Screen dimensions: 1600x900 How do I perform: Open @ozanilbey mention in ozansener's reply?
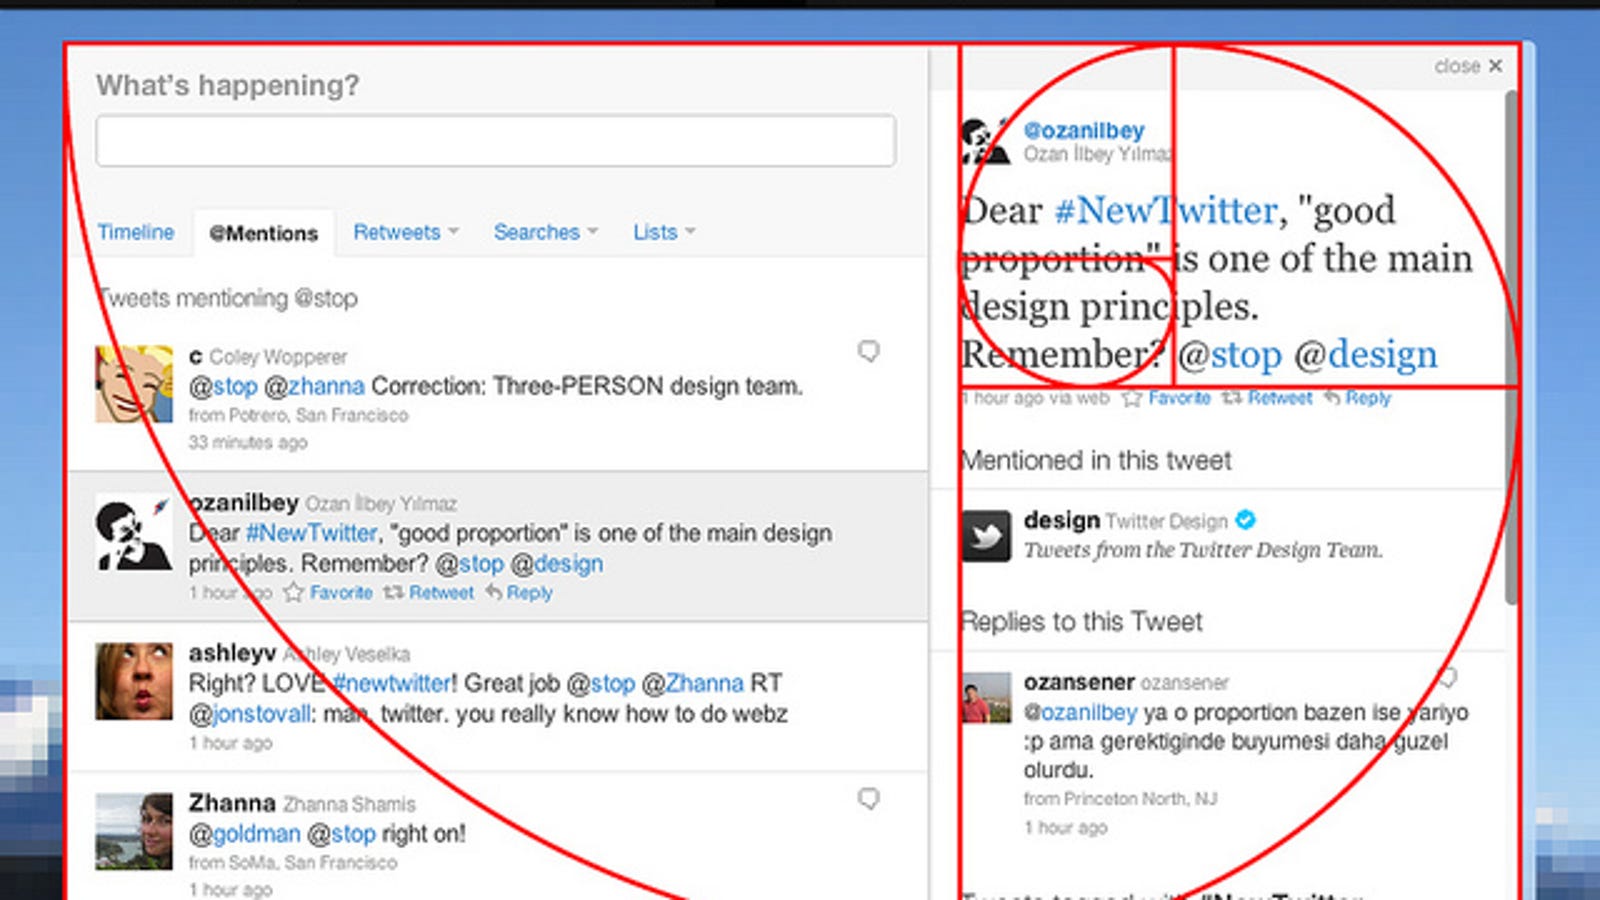click(1080, 712)
